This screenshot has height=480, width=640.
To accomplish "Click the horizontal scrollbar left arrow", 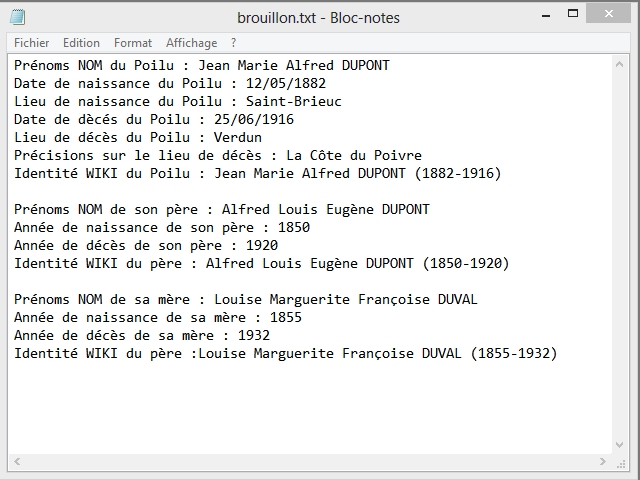I will click(x=17, y=462).
